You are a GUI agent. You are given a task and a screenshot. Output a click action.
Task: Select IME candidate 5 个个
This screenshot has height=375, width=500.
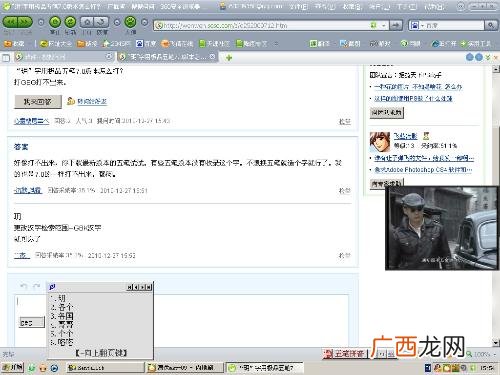coord(62,333)
